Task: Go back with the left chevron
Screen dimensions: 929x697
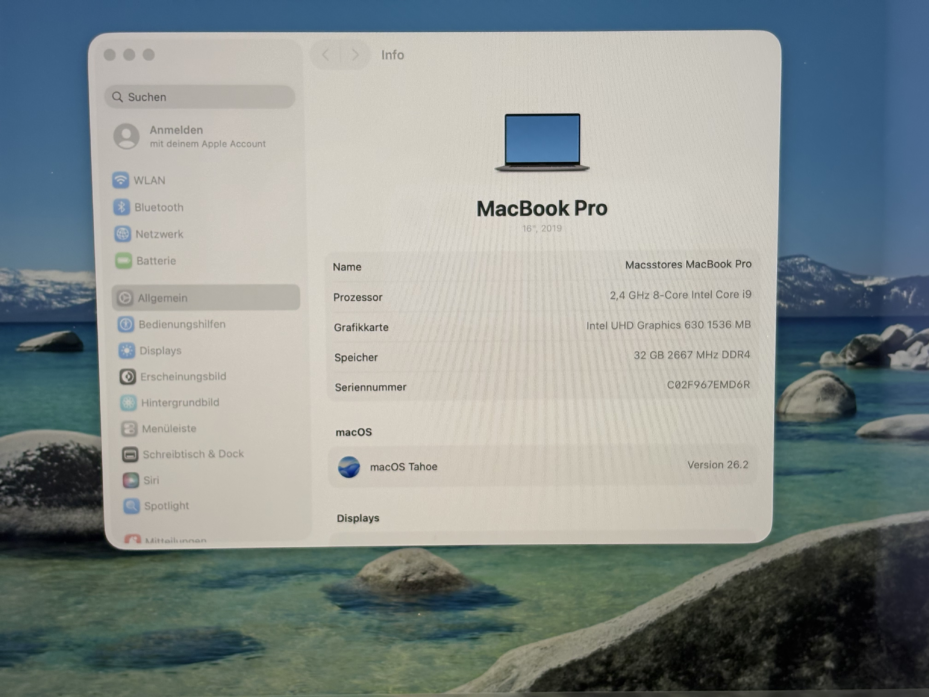Action: pos(325,55)
